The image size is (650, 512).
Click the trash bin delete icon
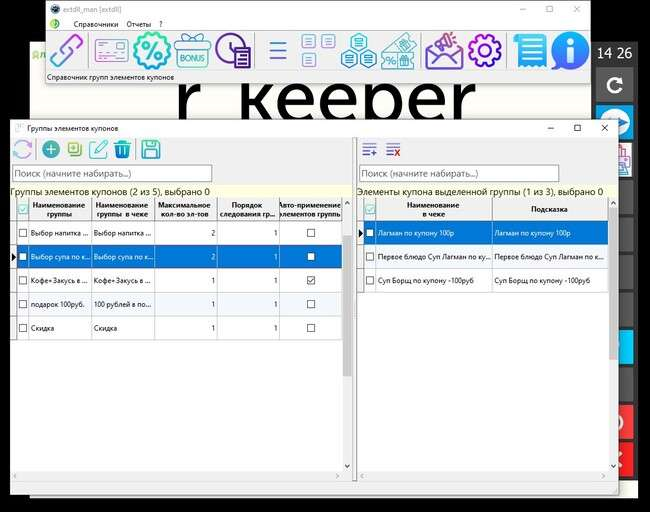tap(122, 150)
